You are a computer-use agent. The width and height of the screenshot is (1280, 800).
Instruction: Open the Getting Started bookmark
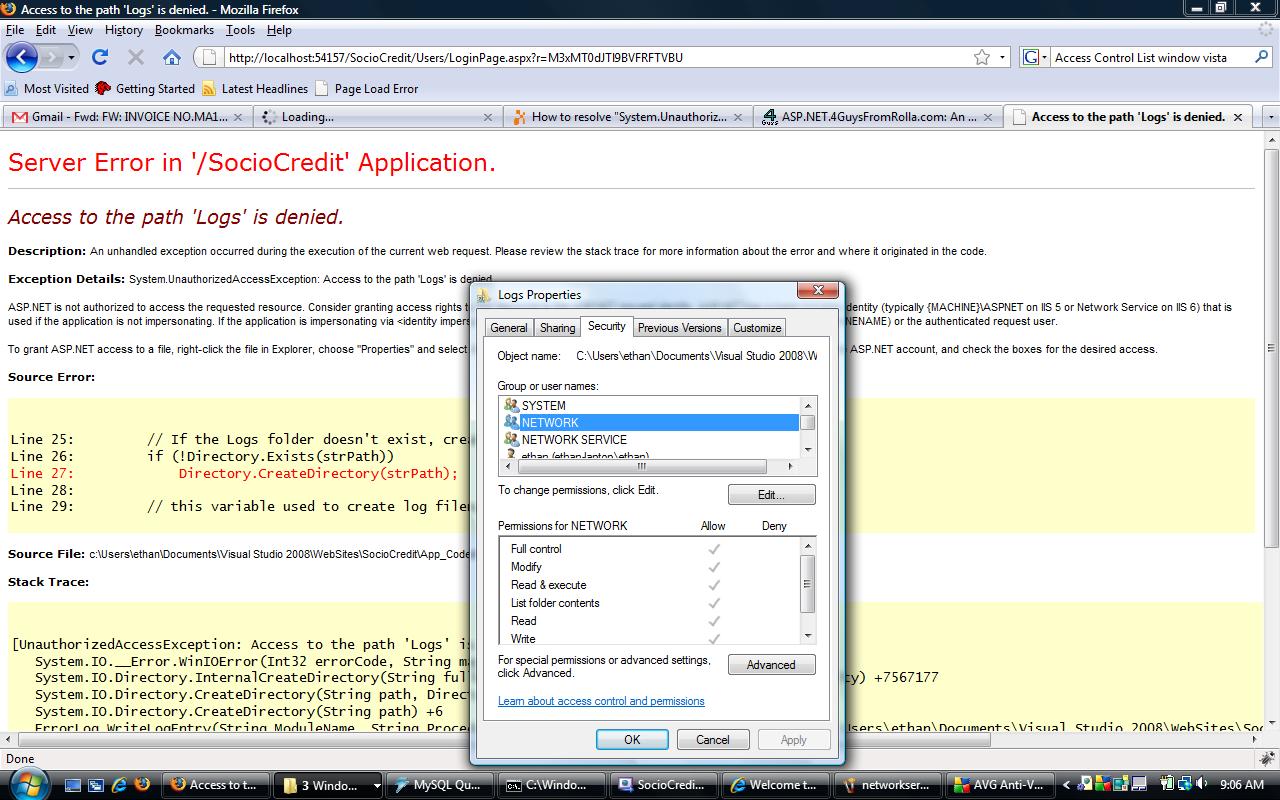click(x=145, y=88)
